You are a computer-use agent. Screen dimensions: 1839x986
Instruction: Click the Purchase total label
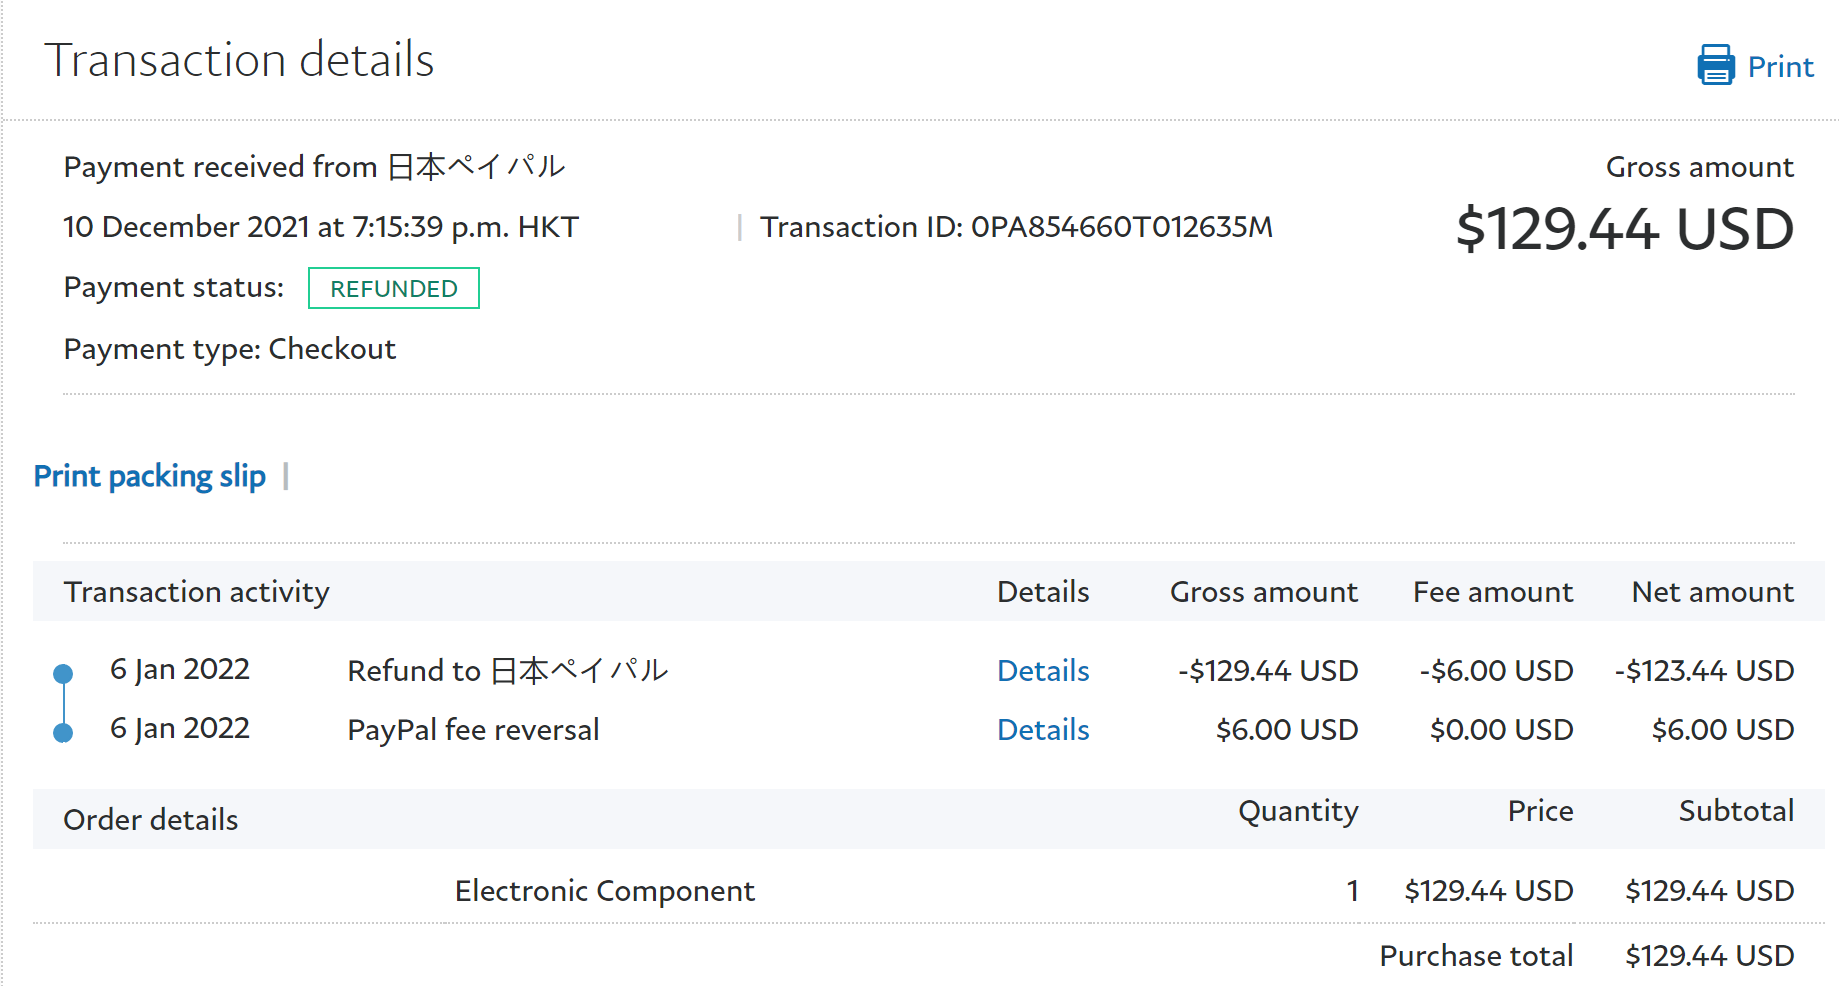click(x=1476, y=956)
